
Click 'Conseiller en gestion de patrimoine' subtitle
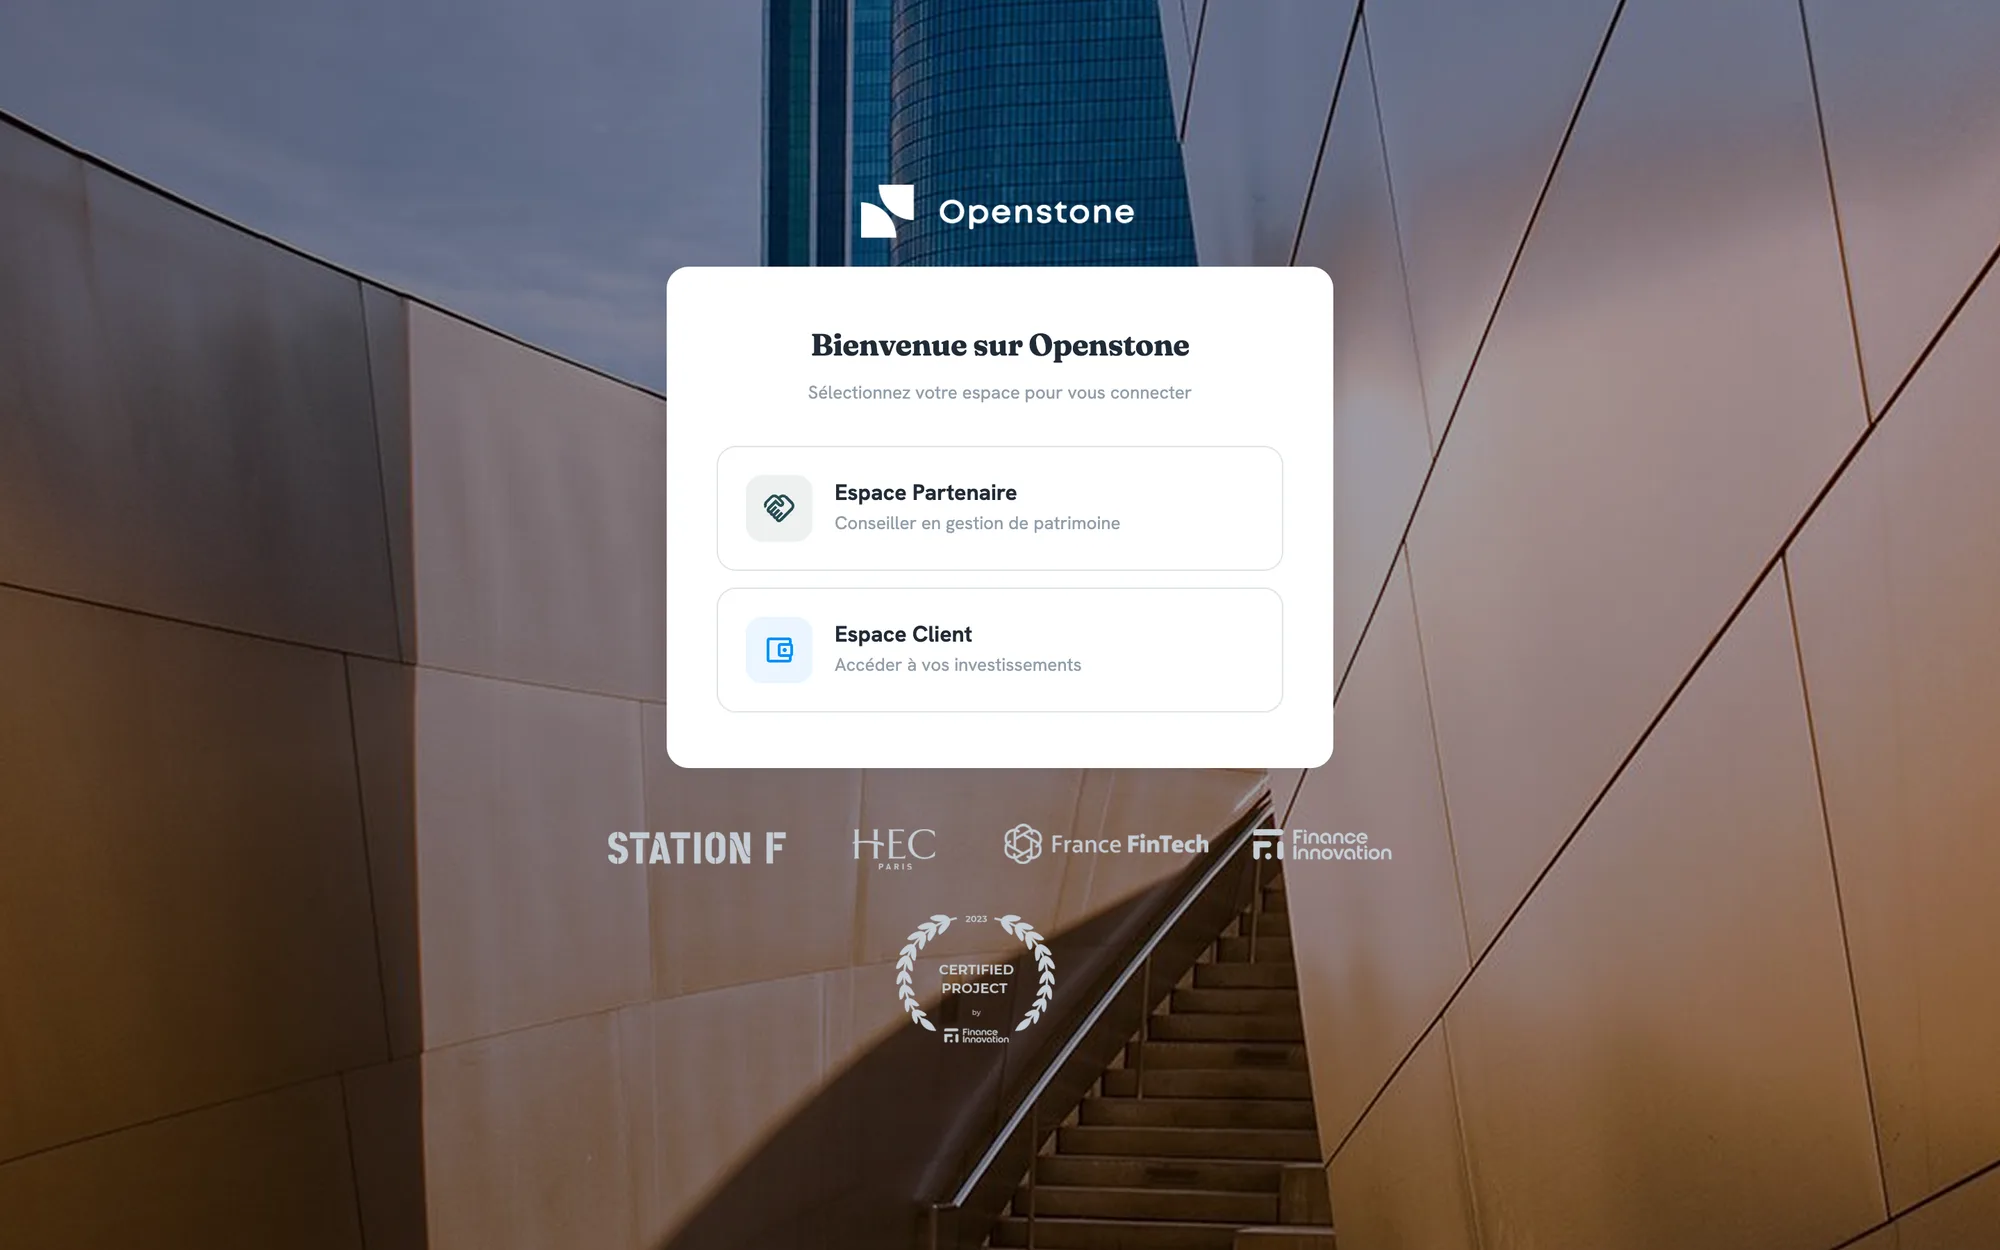click(x=977, y=523)
